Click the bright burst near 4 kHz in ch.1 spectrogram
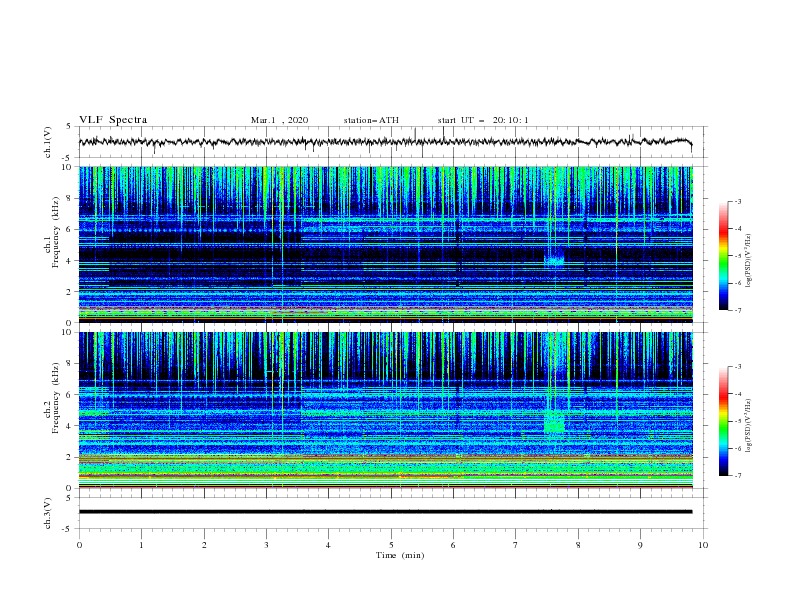Viewport: 792px width, 612px height. coord(554,260)
